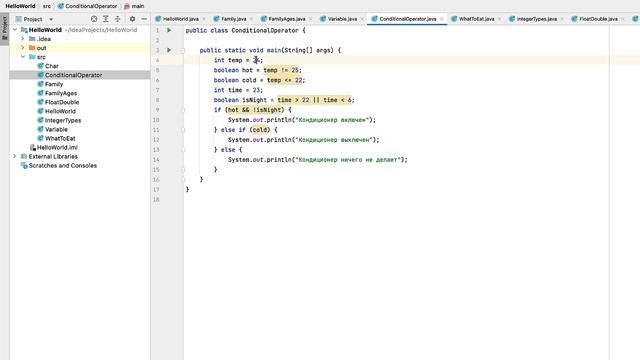Click src in the navigation breadcrumb
The height and width of the screenshot is (360, 640).
click(x=47, y=6)
